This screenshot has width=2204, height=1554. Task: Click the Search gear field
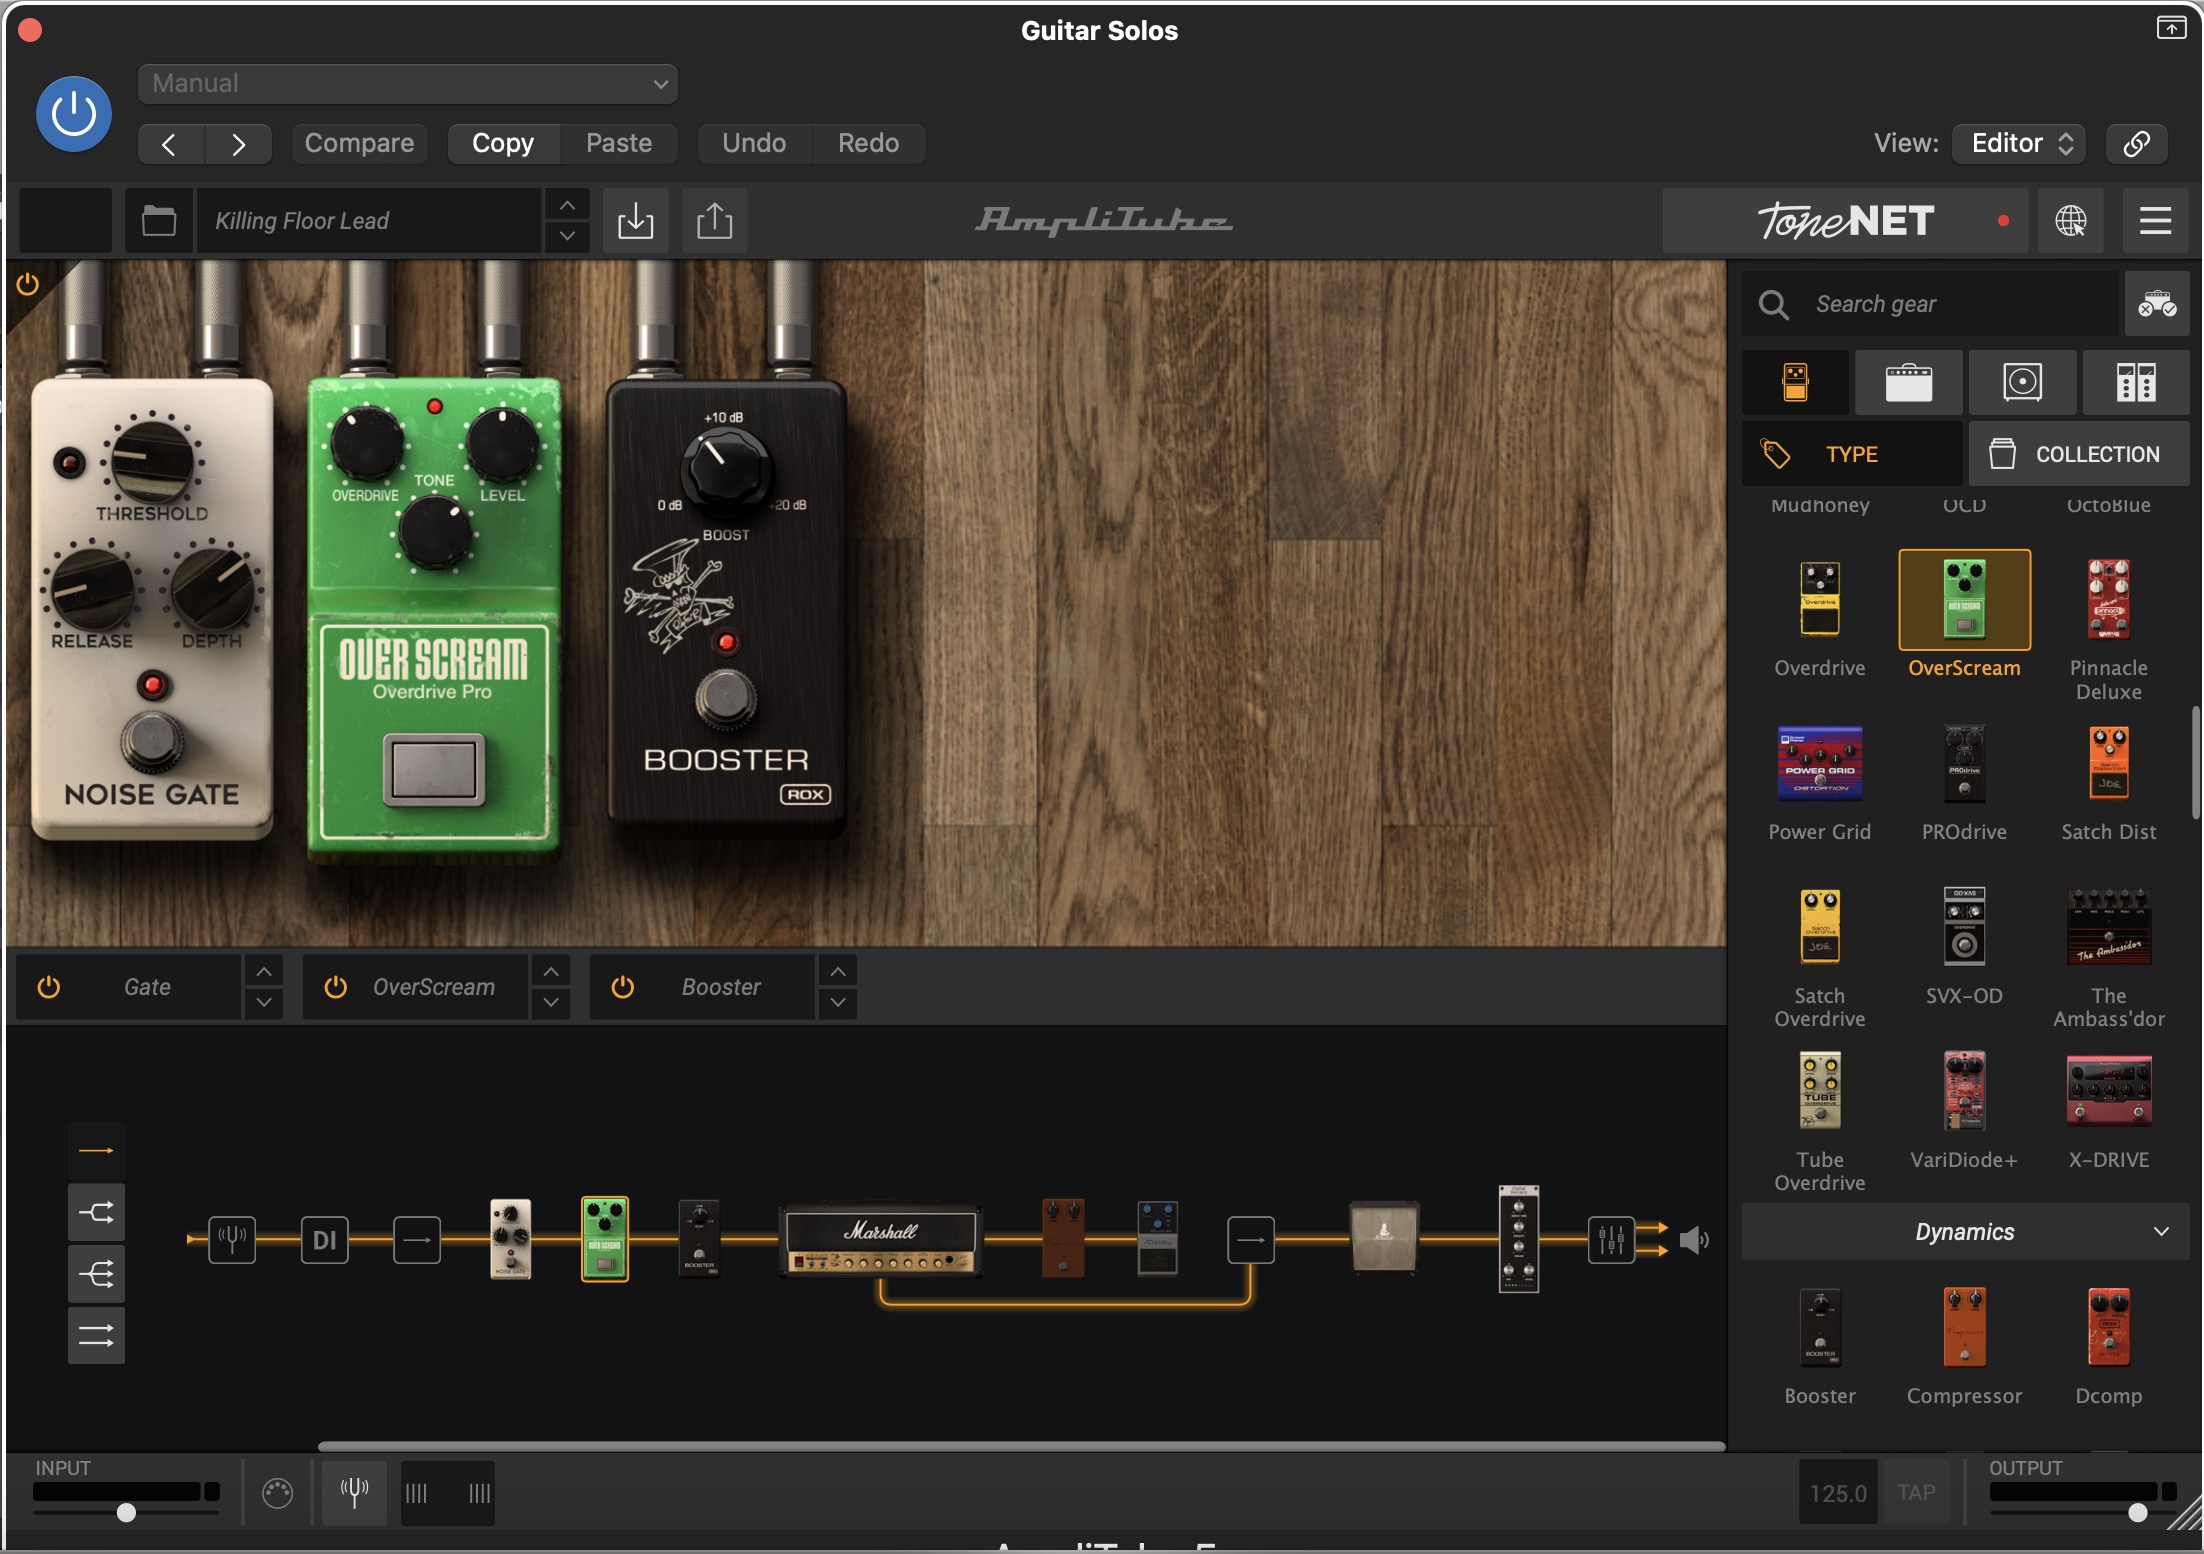point(1930,304)
